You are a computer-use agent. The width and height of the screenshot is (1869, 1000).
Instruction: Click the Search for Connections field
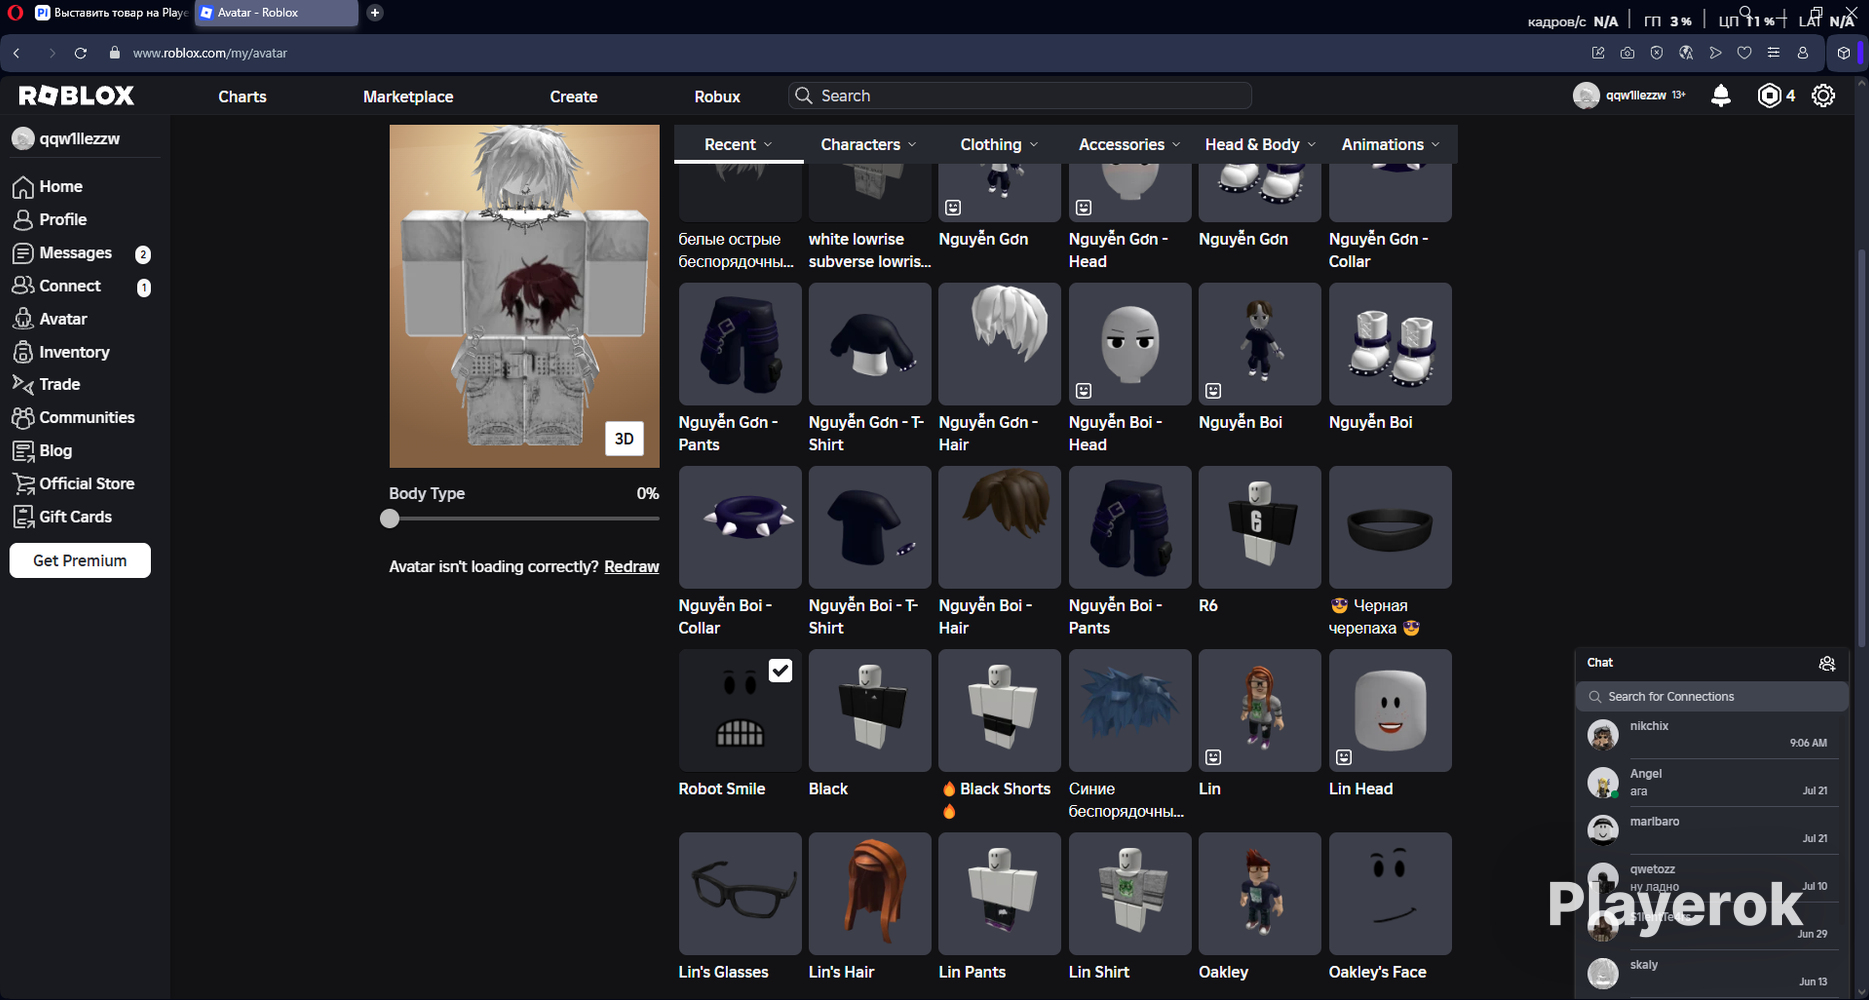1712,697
